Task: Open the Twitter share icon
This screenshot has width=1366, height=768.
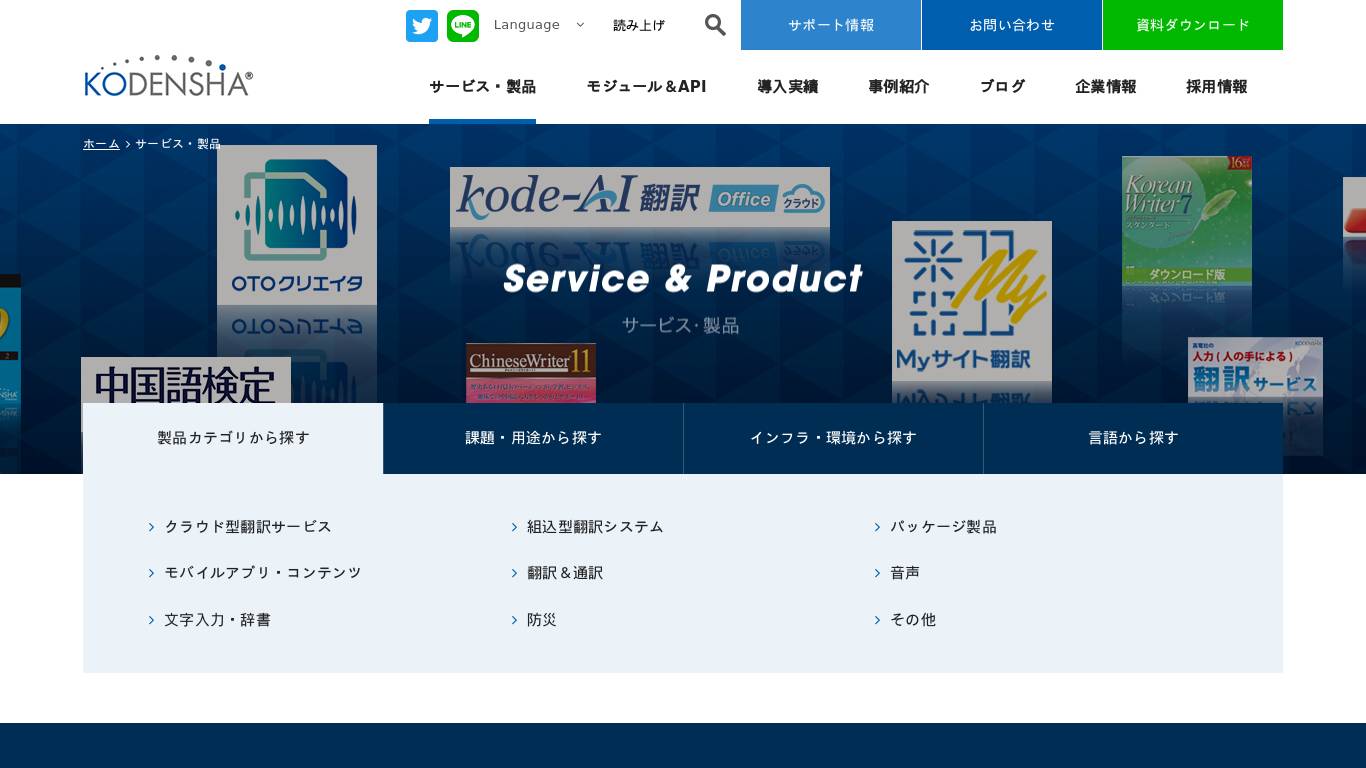Action: tap(422, 26)
